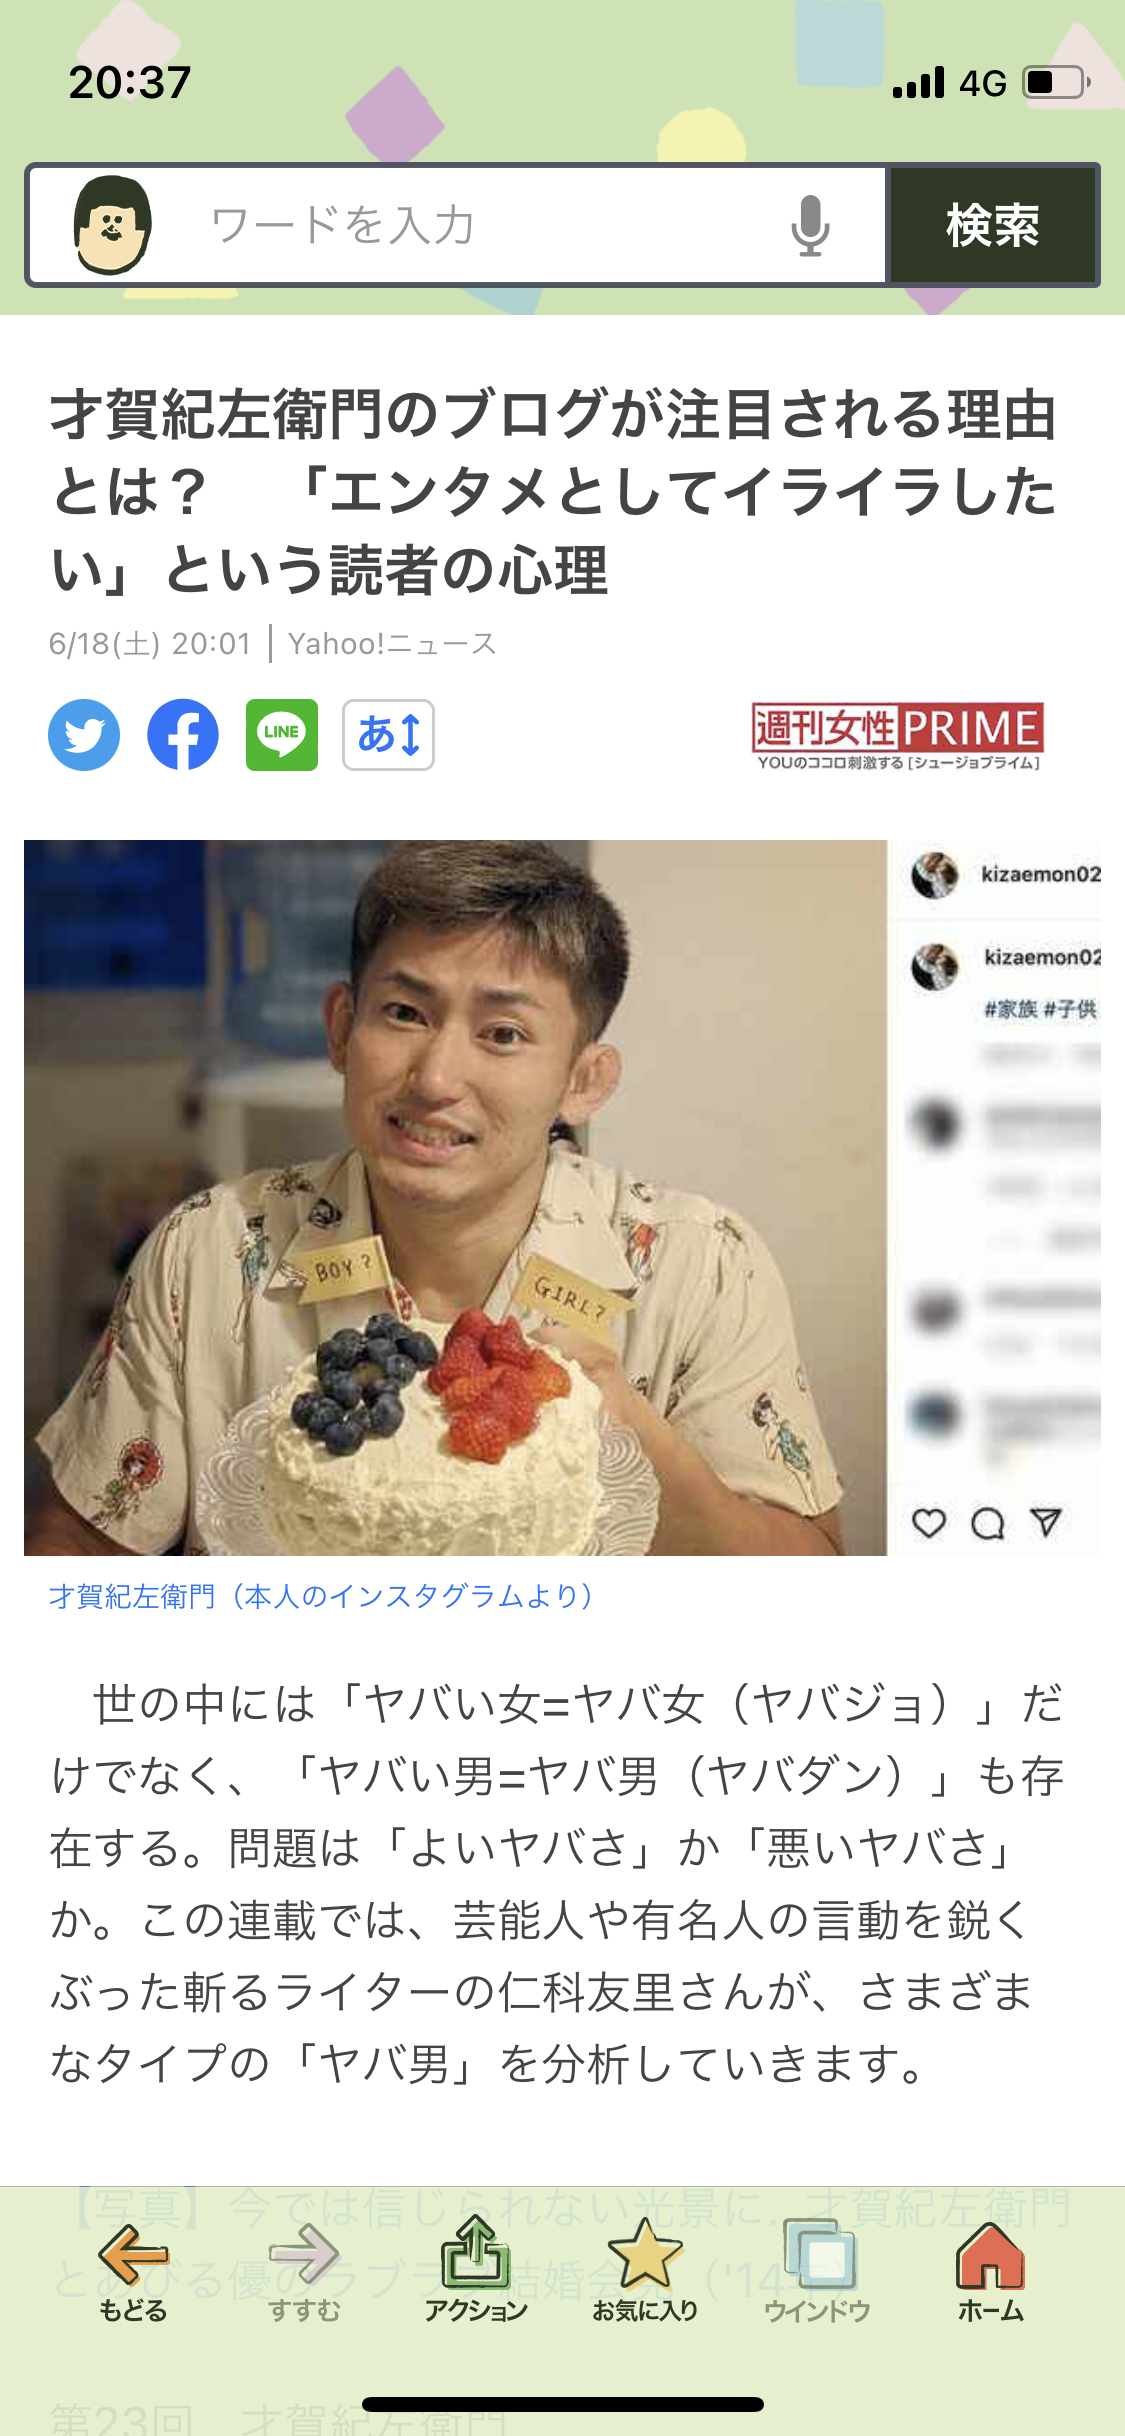
Task: Tap the character mascot icon in search bar
Action: 112,225
